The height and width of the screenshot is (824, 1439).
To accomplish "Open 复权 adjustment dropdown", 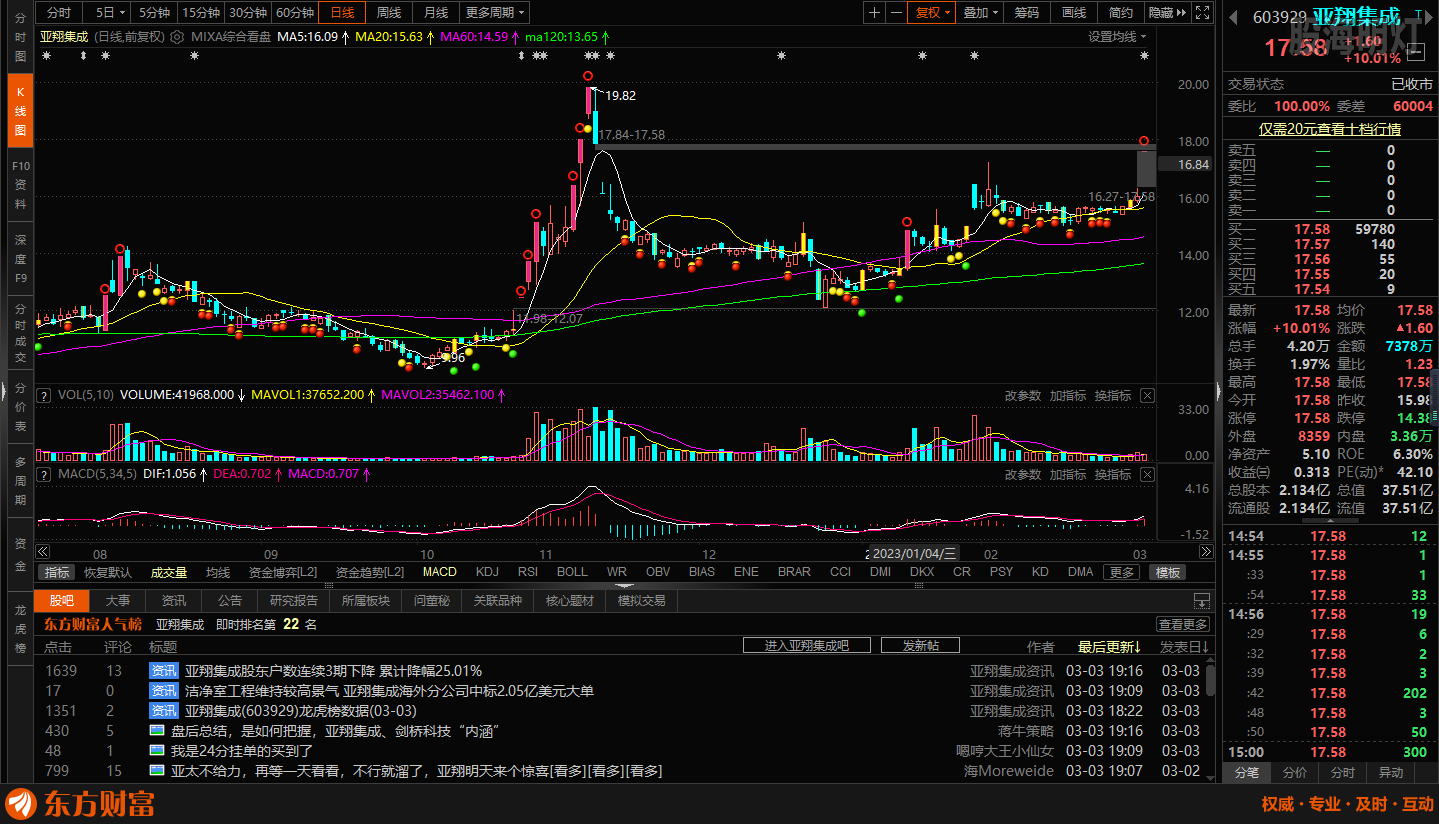I will tap(934, 13).
